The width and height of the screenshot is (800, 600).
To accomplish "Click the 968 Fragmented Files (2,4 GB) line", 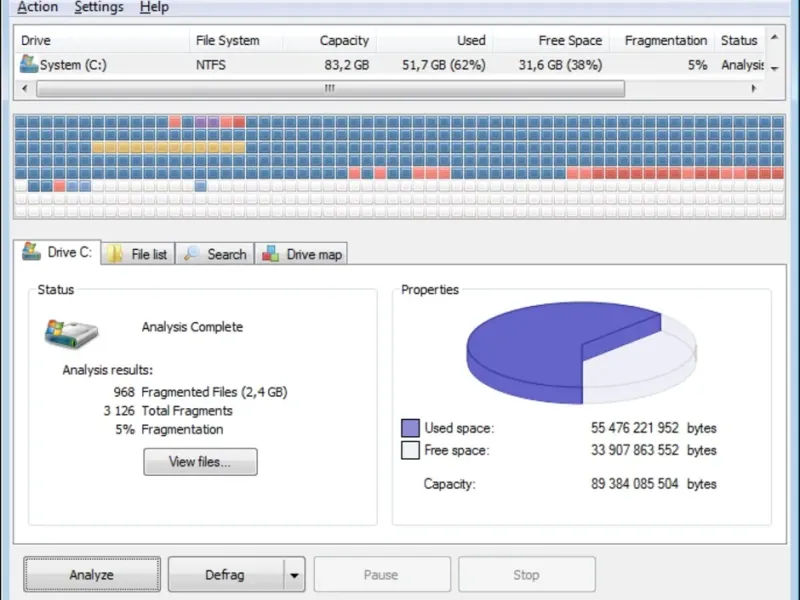I will click(201, 392).
